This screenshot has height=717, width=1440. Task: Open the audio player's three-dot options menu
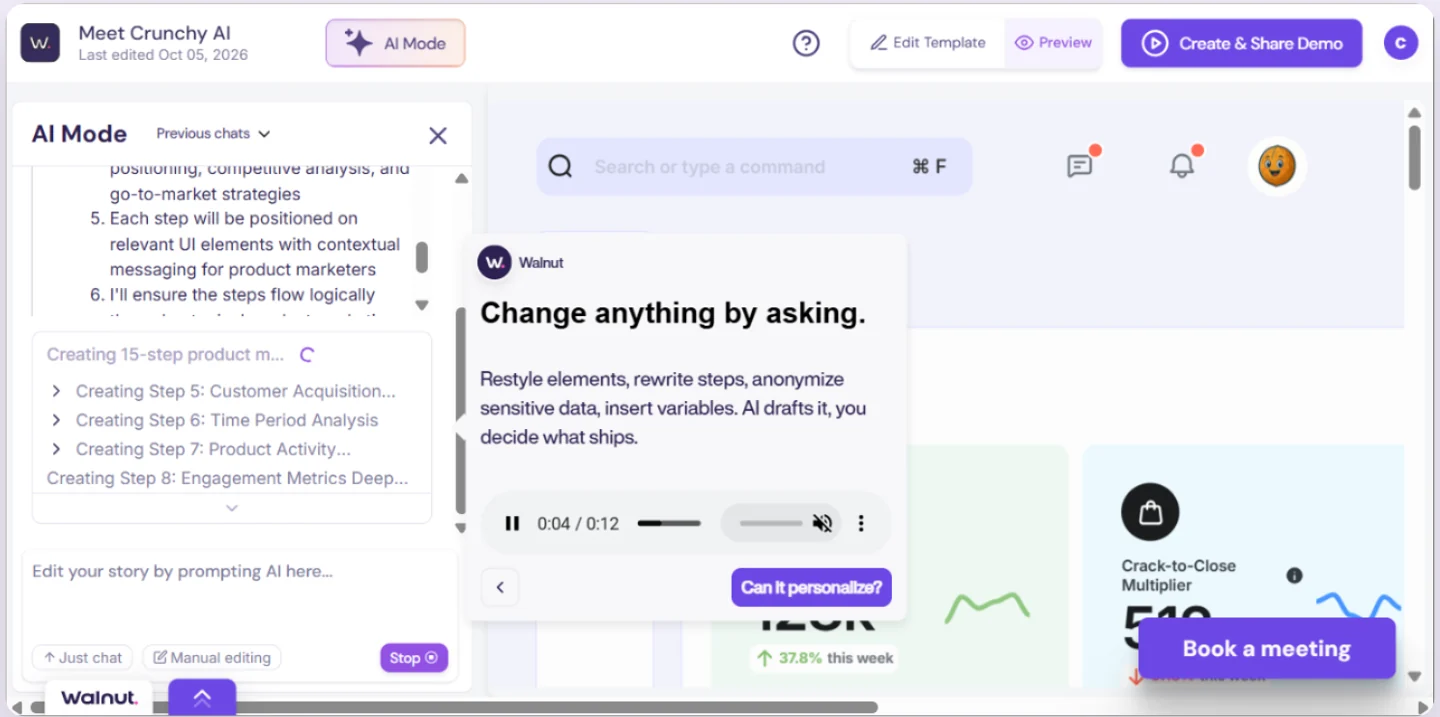tap(861, 523)
